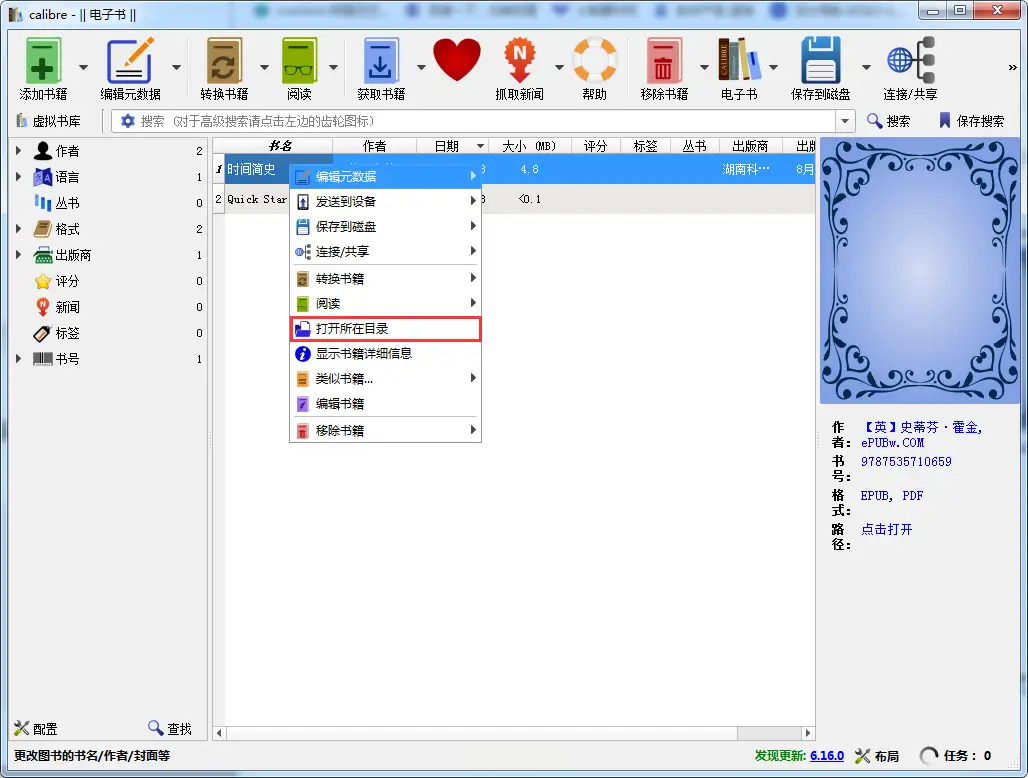This screenshot has height=778, width=1028.
Task: Click the 连接/共享 globe icon in toolbar
Action: pos(911,60)
